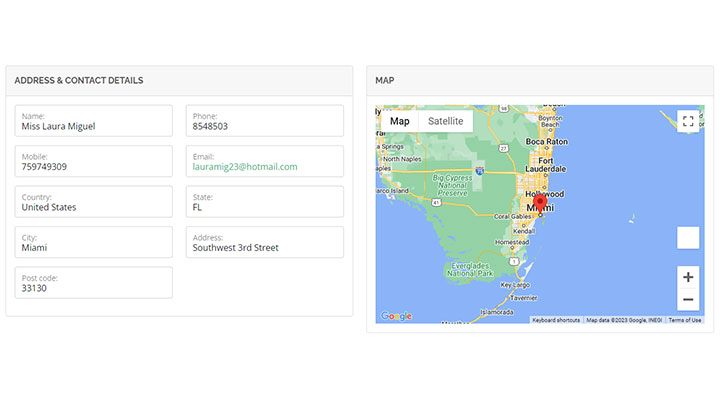Click the MAP panel heading
This screenshot has width=720, height=400.
[x=384, y=80]
